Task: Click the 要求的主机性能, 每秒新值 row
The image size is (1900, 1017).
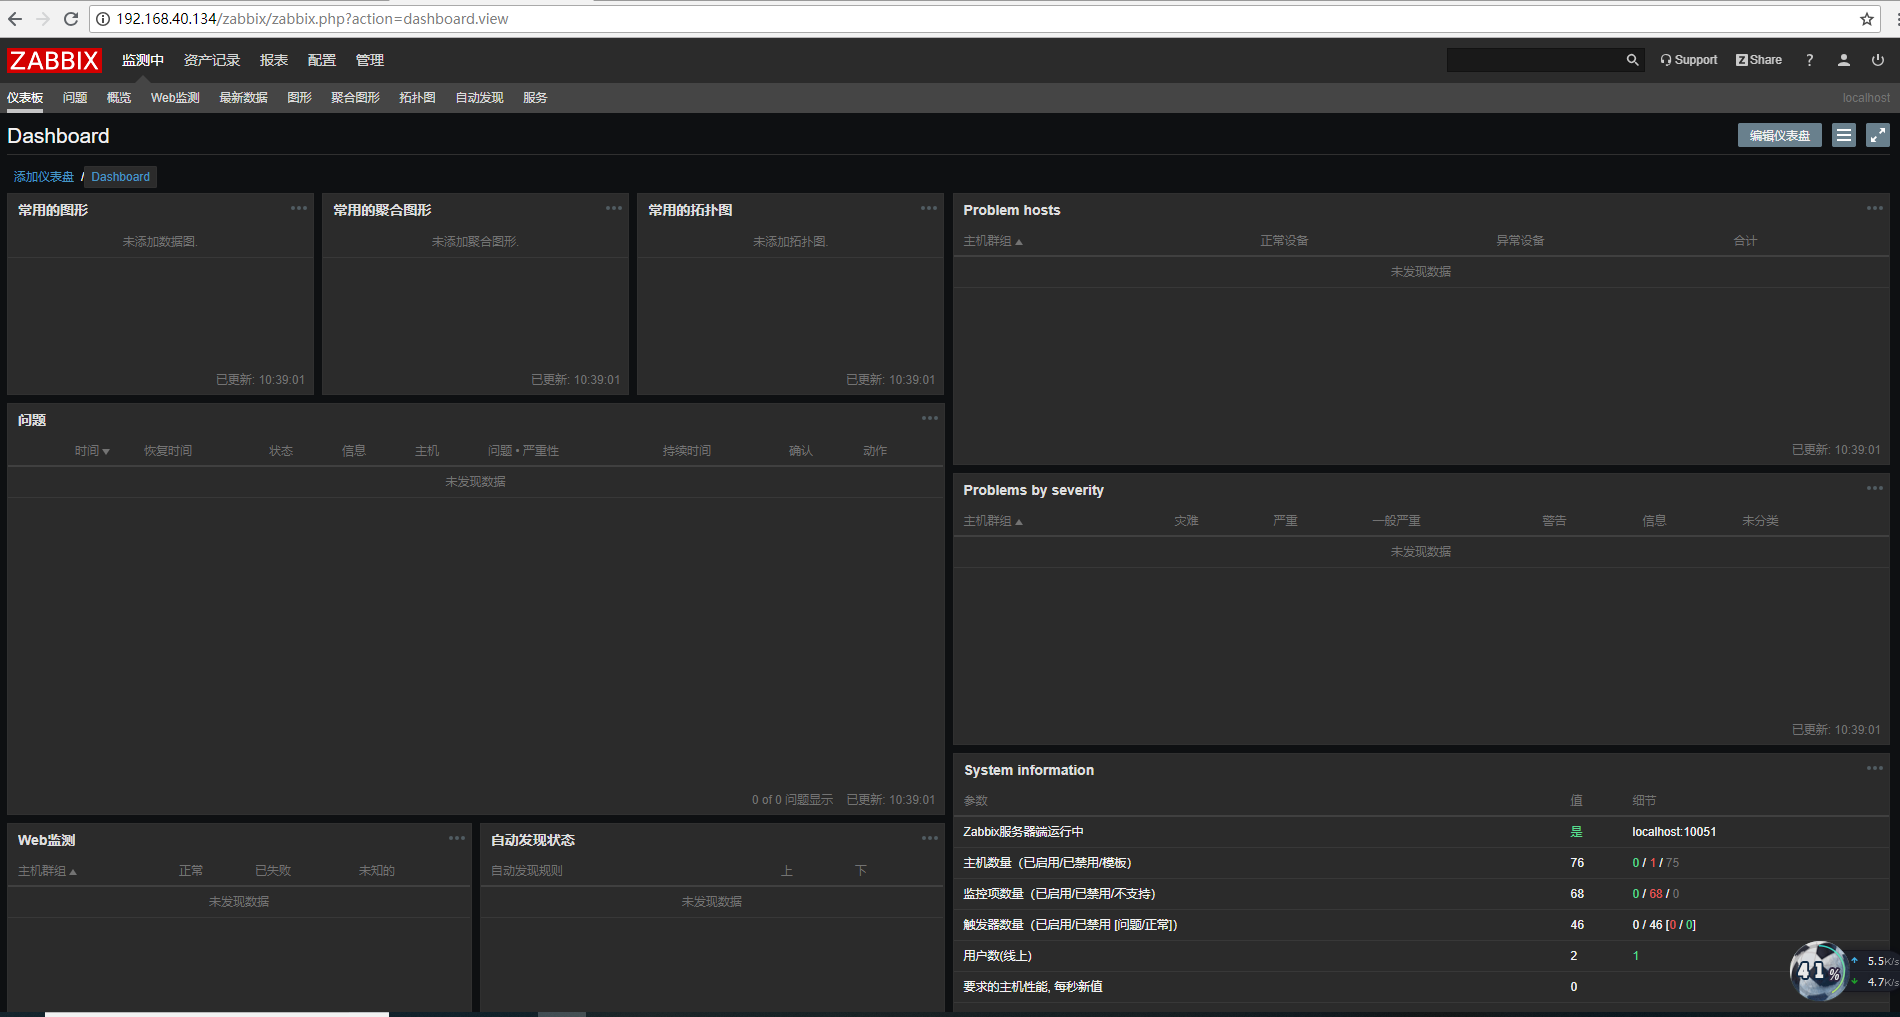Action: coord(1421,987)
